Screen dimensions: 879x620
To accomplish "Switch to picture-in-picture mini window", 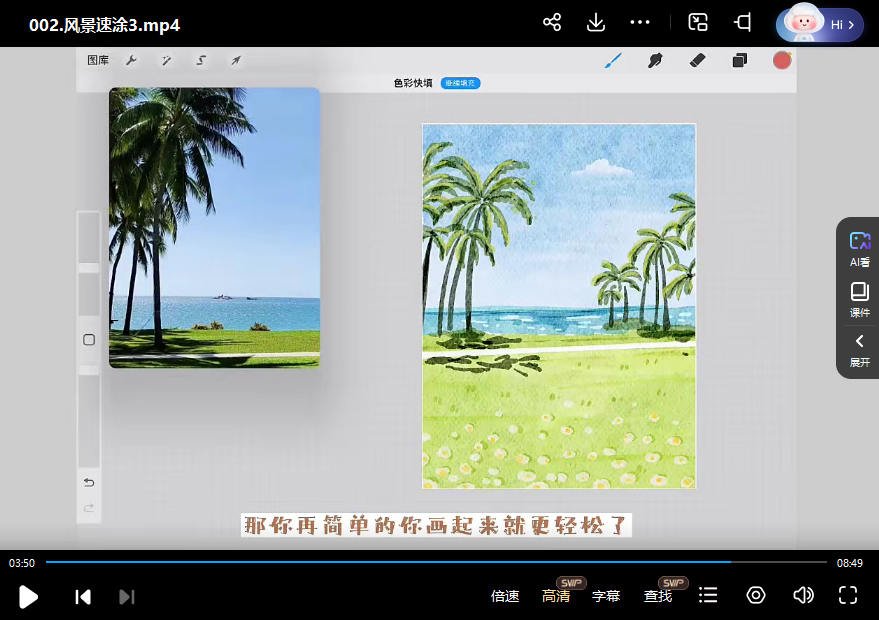I will [699, 22].
